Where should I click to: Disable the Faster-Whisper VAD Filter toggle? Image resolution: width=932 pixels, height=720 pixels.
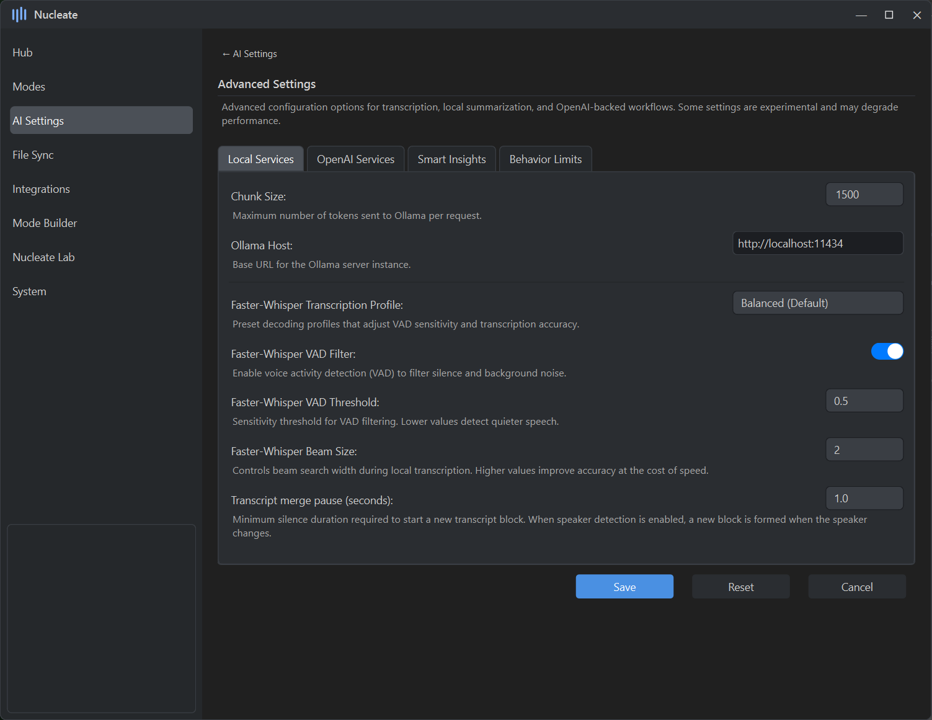tap(886, 351)
